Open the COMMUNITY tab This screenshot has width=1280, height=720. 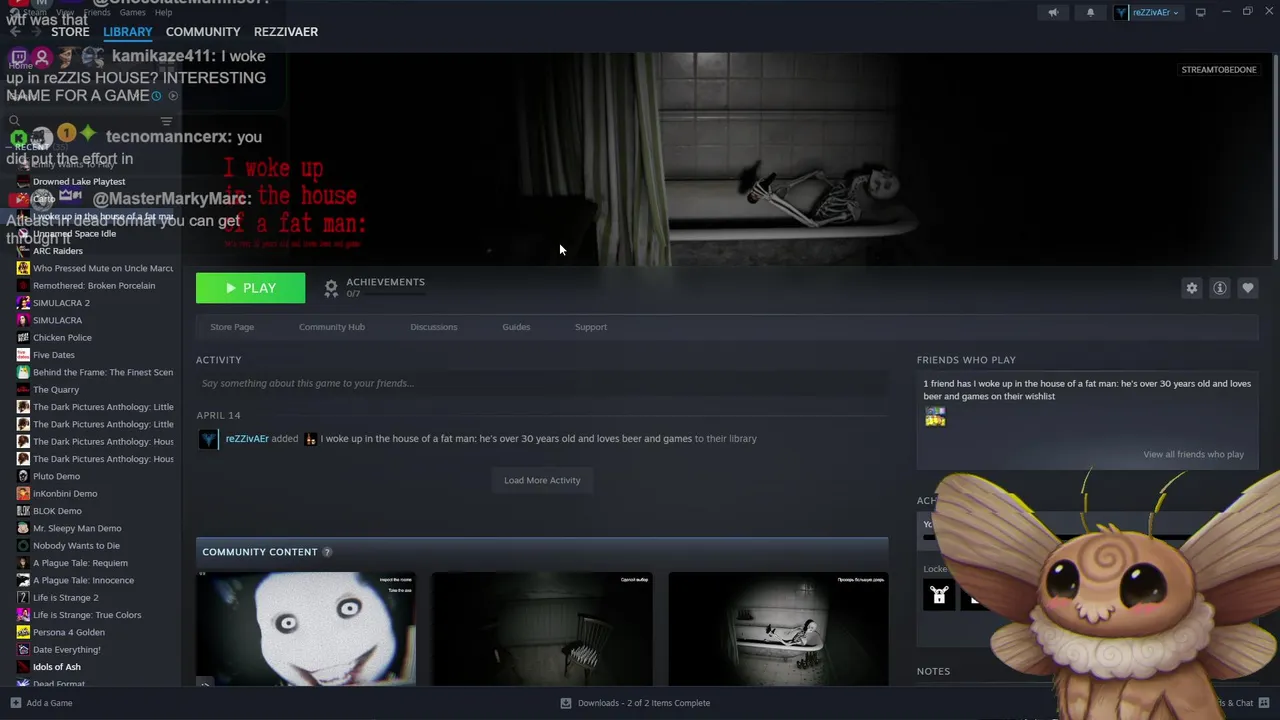click(x=203, y=32)
